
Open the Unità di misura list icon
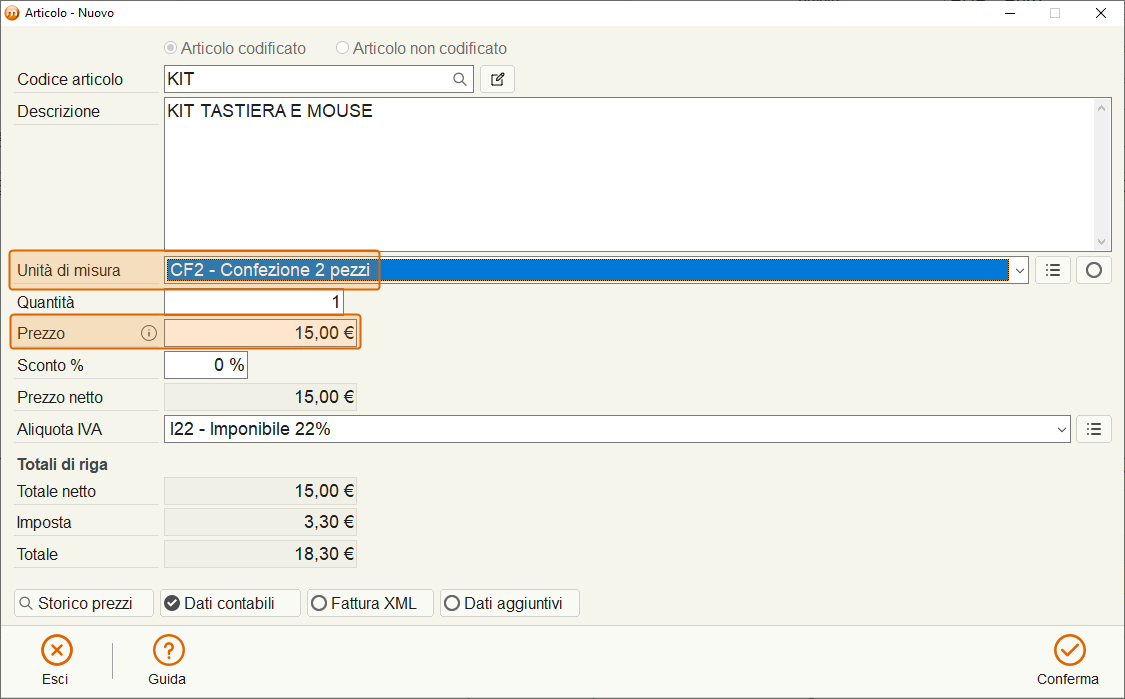(1053, 270)
